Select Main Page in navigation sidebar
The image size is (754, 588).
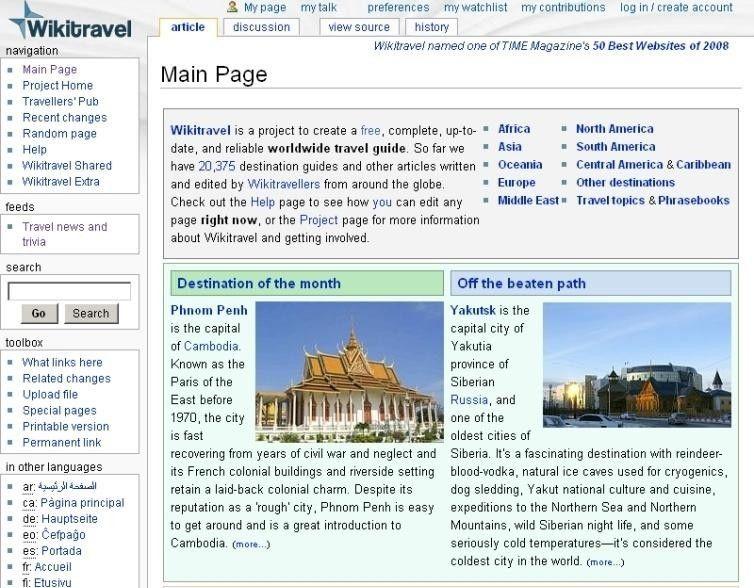pos(50,69)
